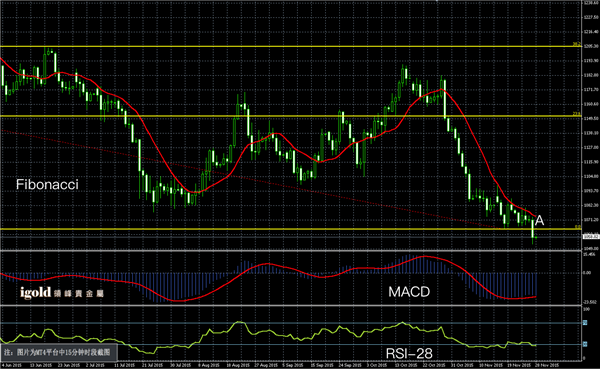This screenshot has height=369, width=600.
Task: Click the Chinese MT4 note box at the bottom left
Action: point(58,352)
